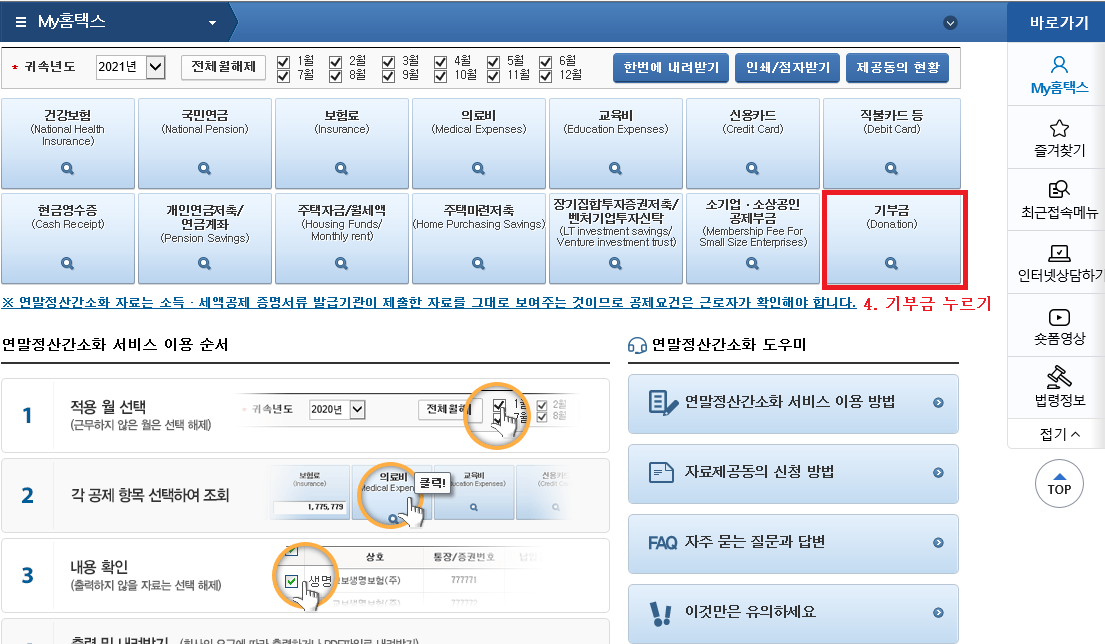The image size is (1105, 644).
Task: Click magnifier under 신용카드 tile
Action: coord(753,168)
